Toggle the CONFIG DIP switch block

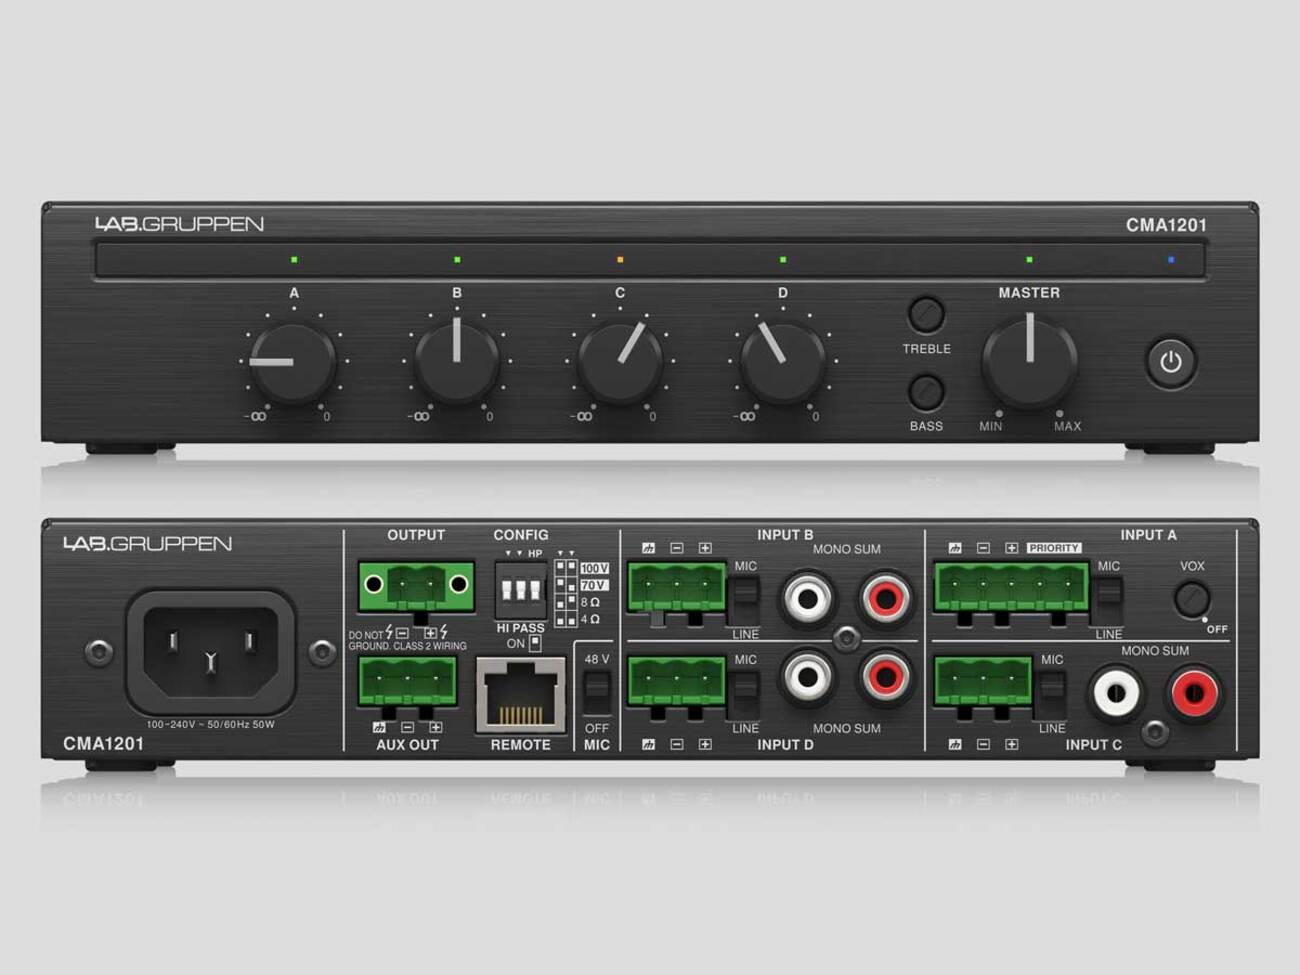pyautogui.click(x=520, y=590)
